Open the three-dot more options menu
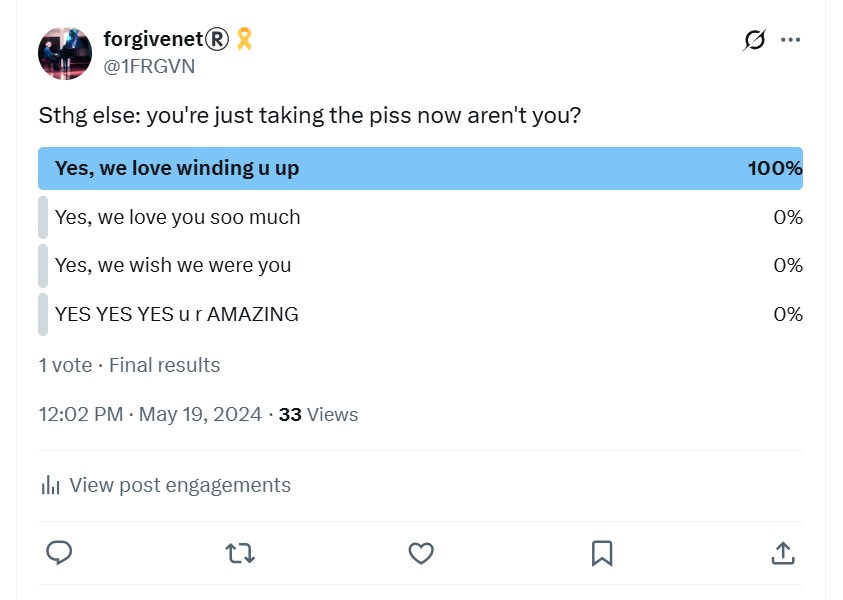 [x=790, y=40]
